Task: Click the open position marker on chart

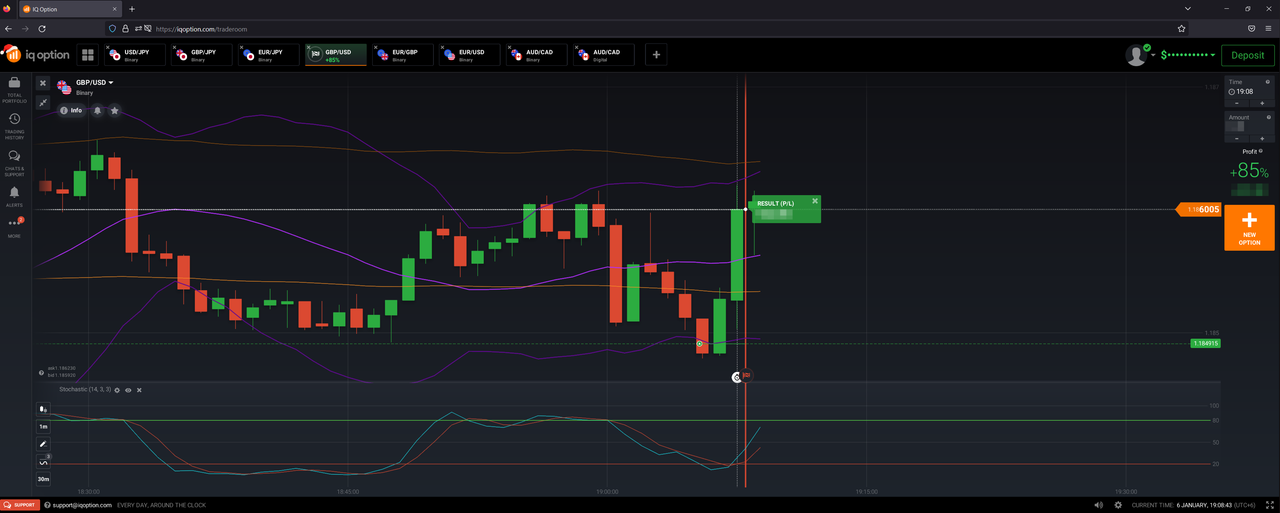Action: click(700, 344)
